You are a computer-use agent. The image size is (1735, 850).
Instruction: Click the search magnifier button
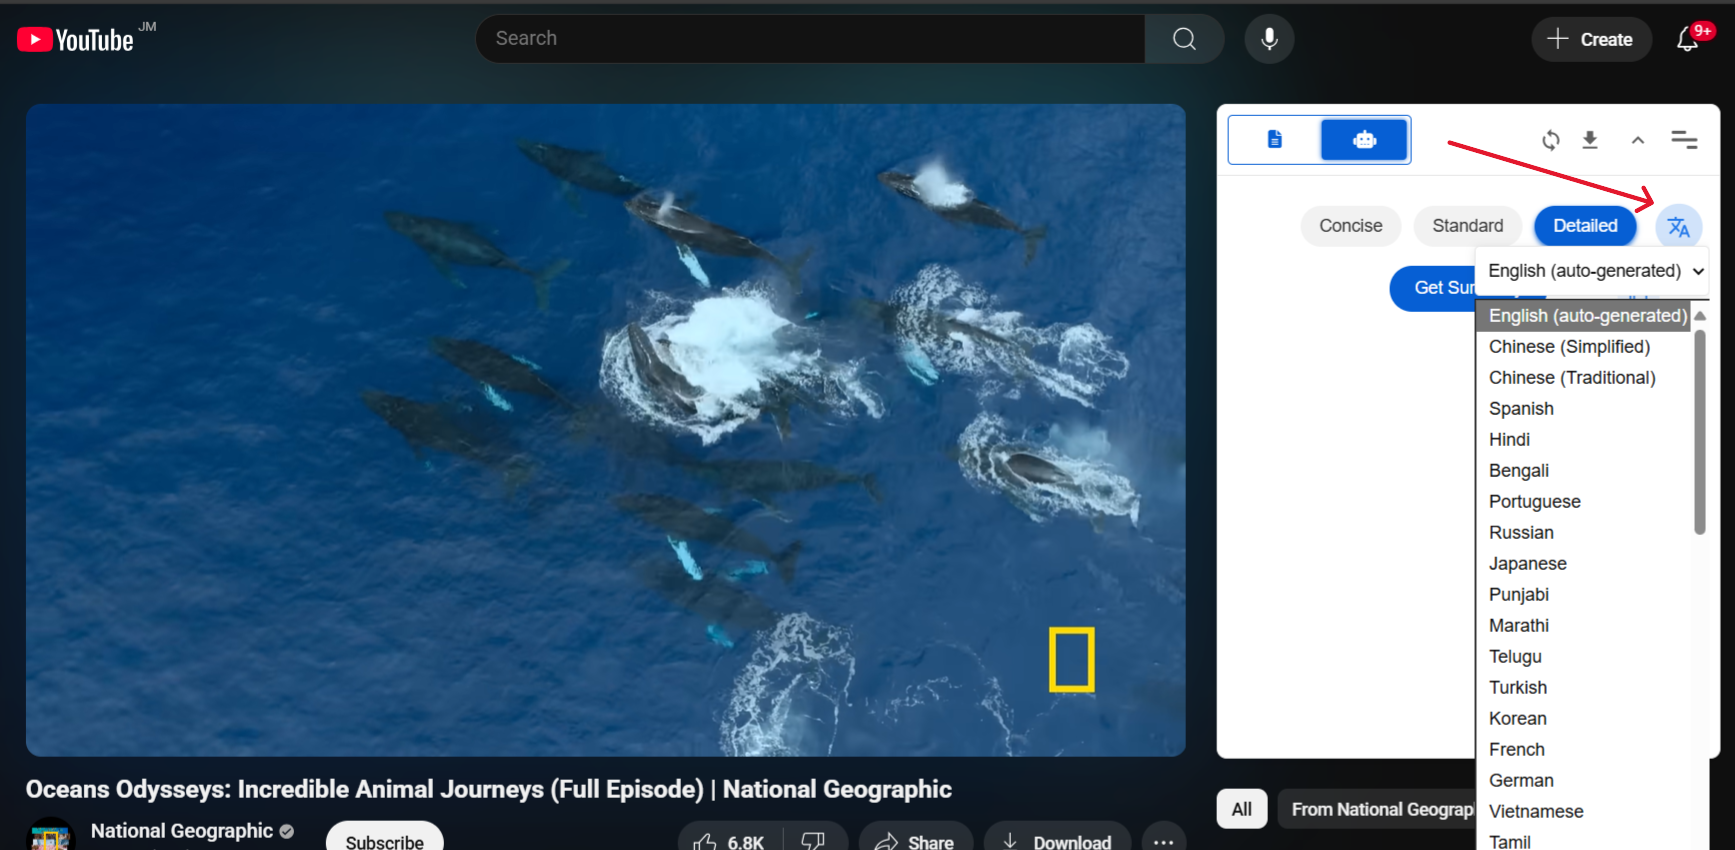pos(1184,39)
